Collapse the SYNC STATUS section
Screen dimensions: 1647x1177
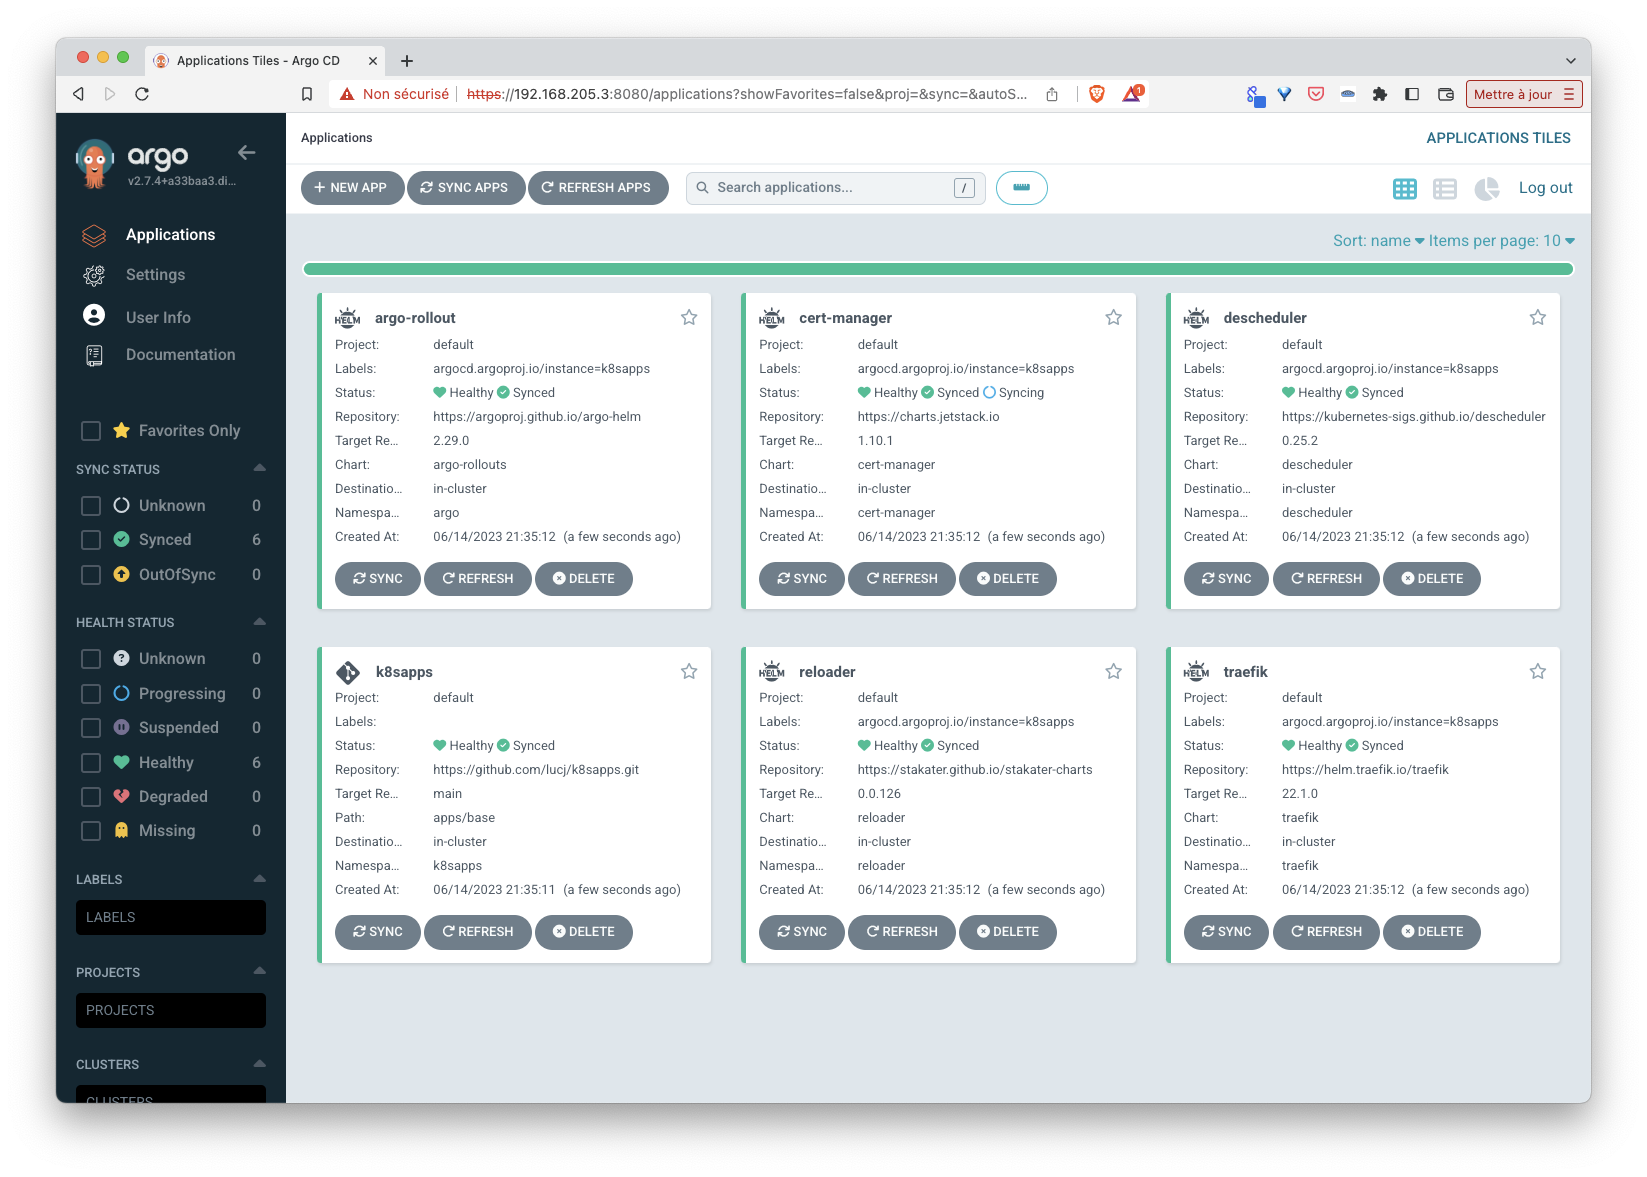260,468
